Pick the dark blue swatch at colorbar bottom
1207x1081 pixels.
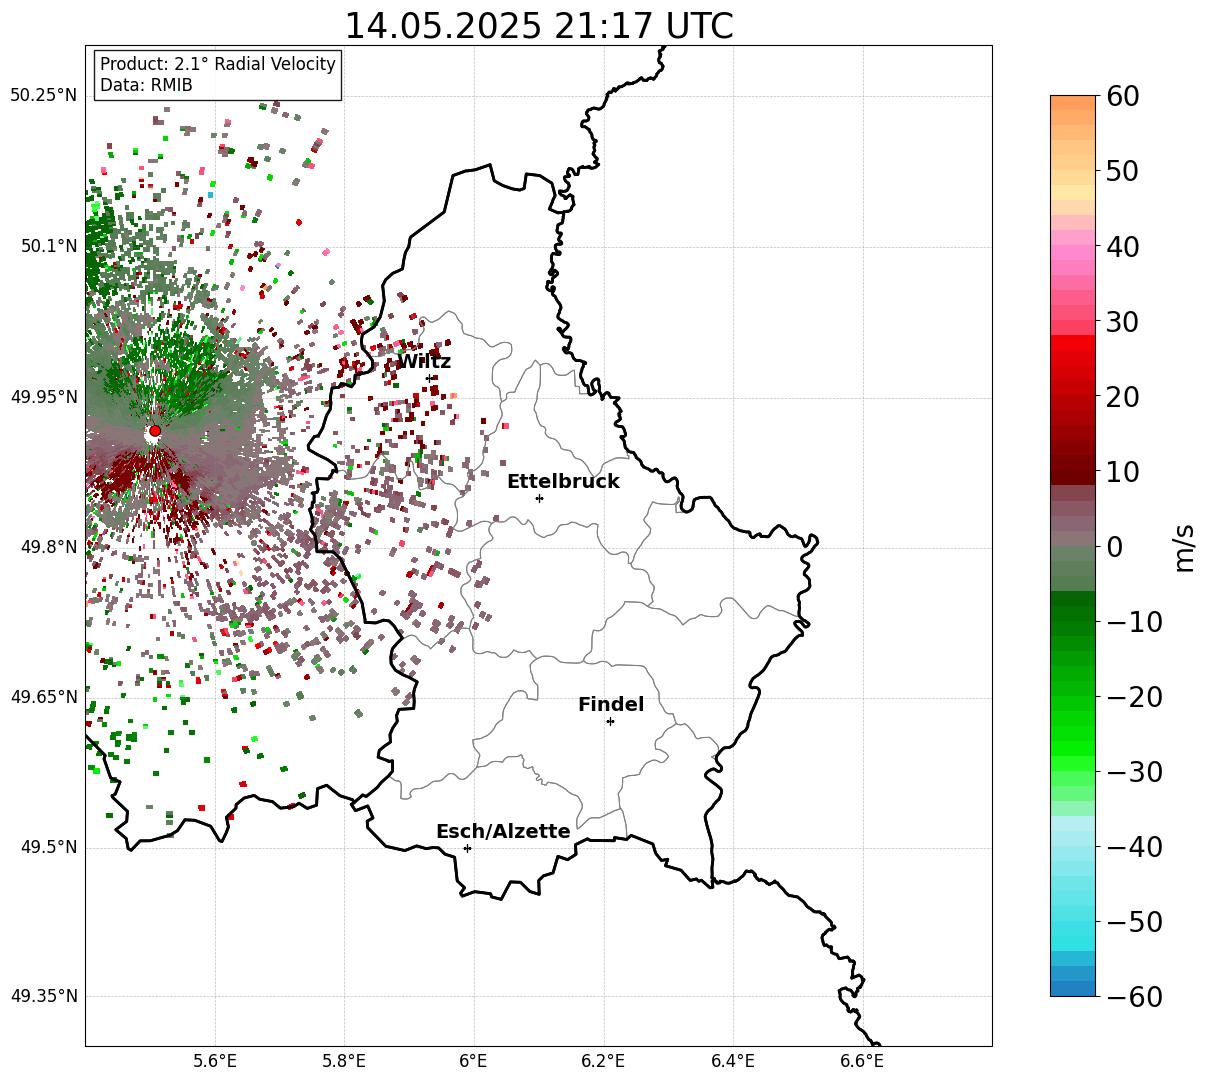click(1073, 989)
